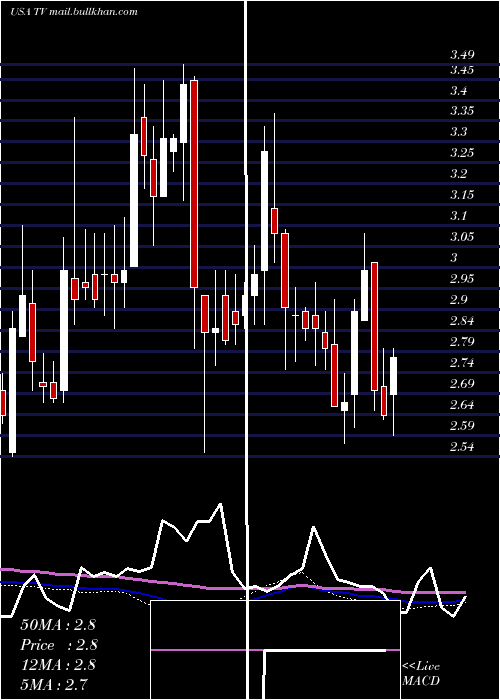
Task: Click the '5MA : 2.7' readout
Action: point(54,684)
